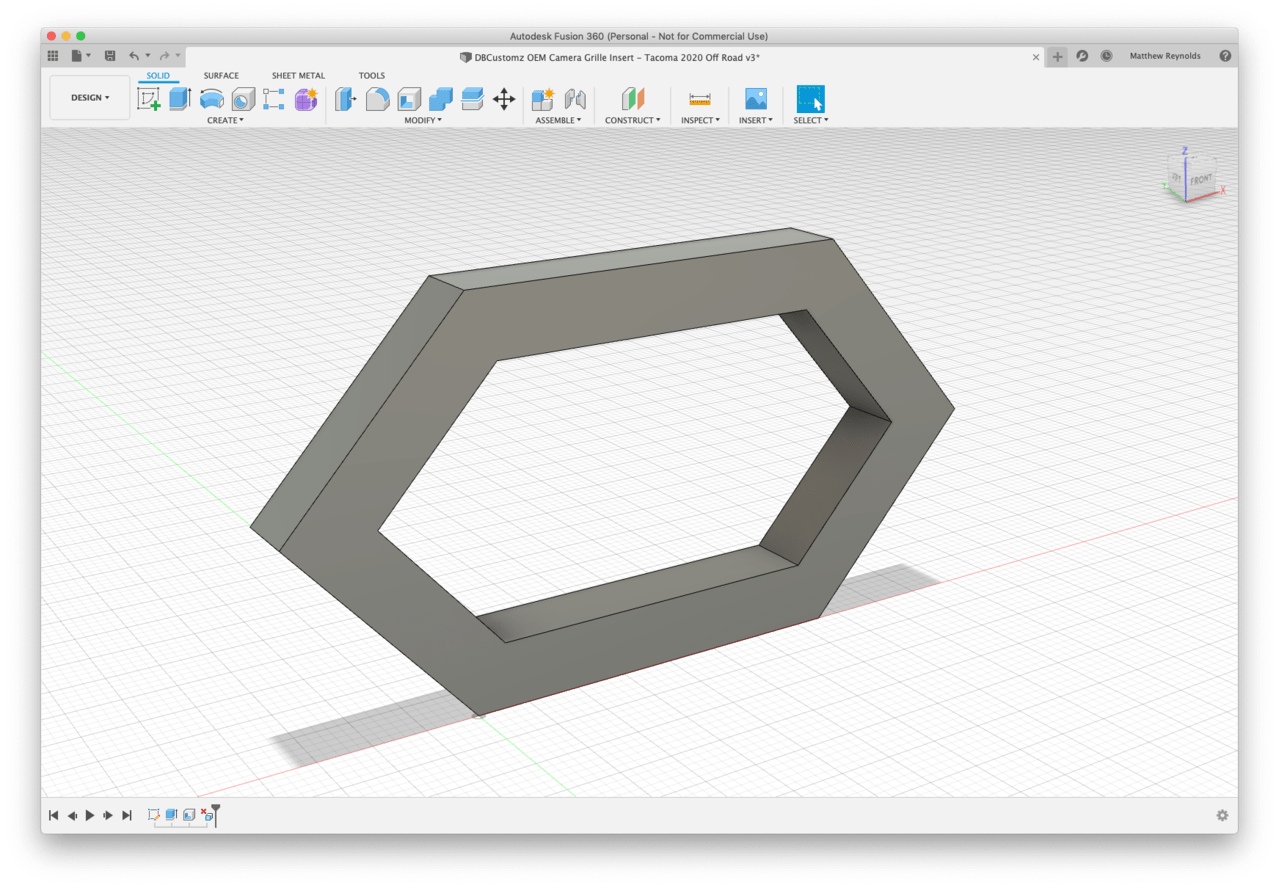
Task: Select the Hole tool
Action: click(x=243, y=99)
